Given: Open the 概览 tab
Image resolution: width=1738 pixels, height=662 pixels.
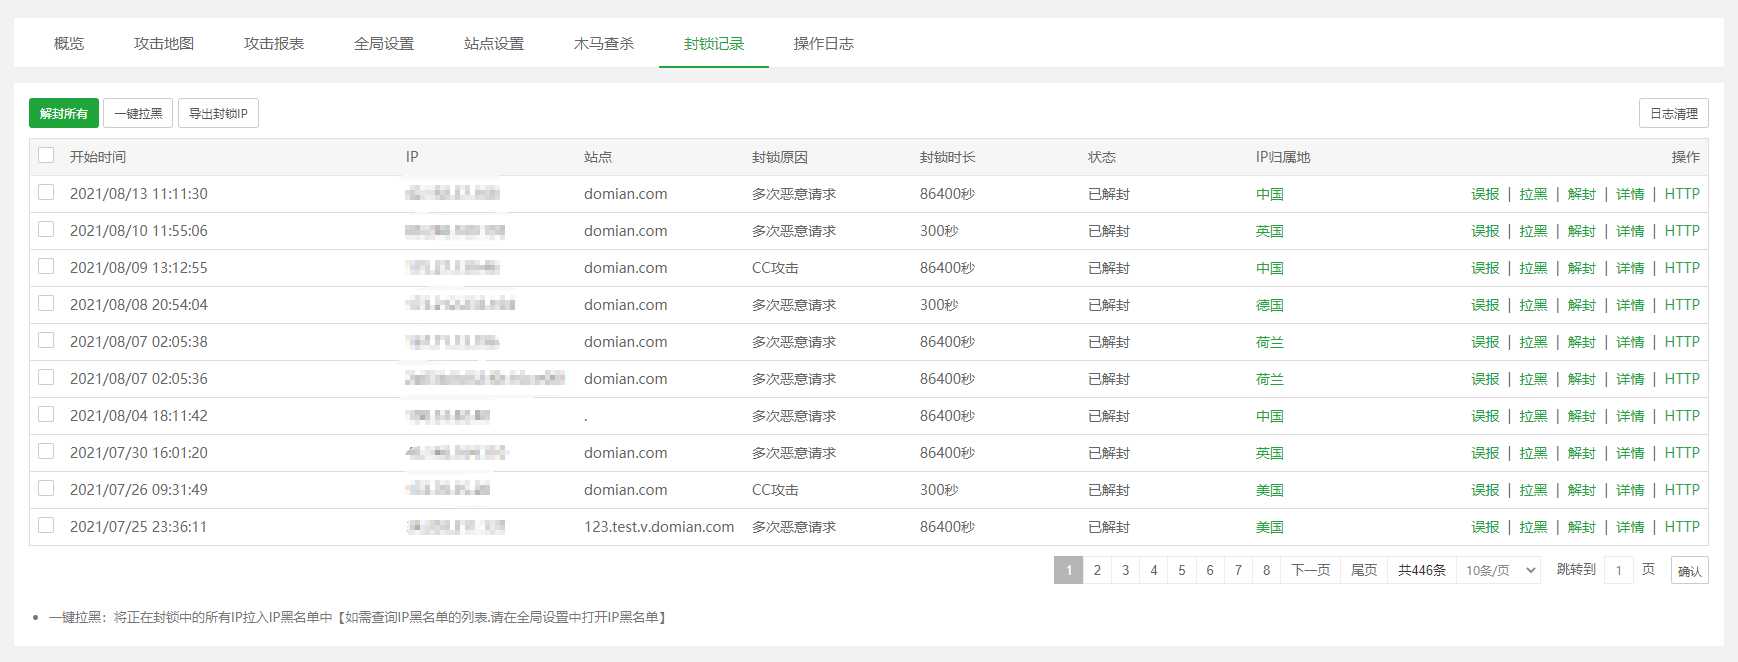Looking at the screenshot, I should click(x=69, y=43).
